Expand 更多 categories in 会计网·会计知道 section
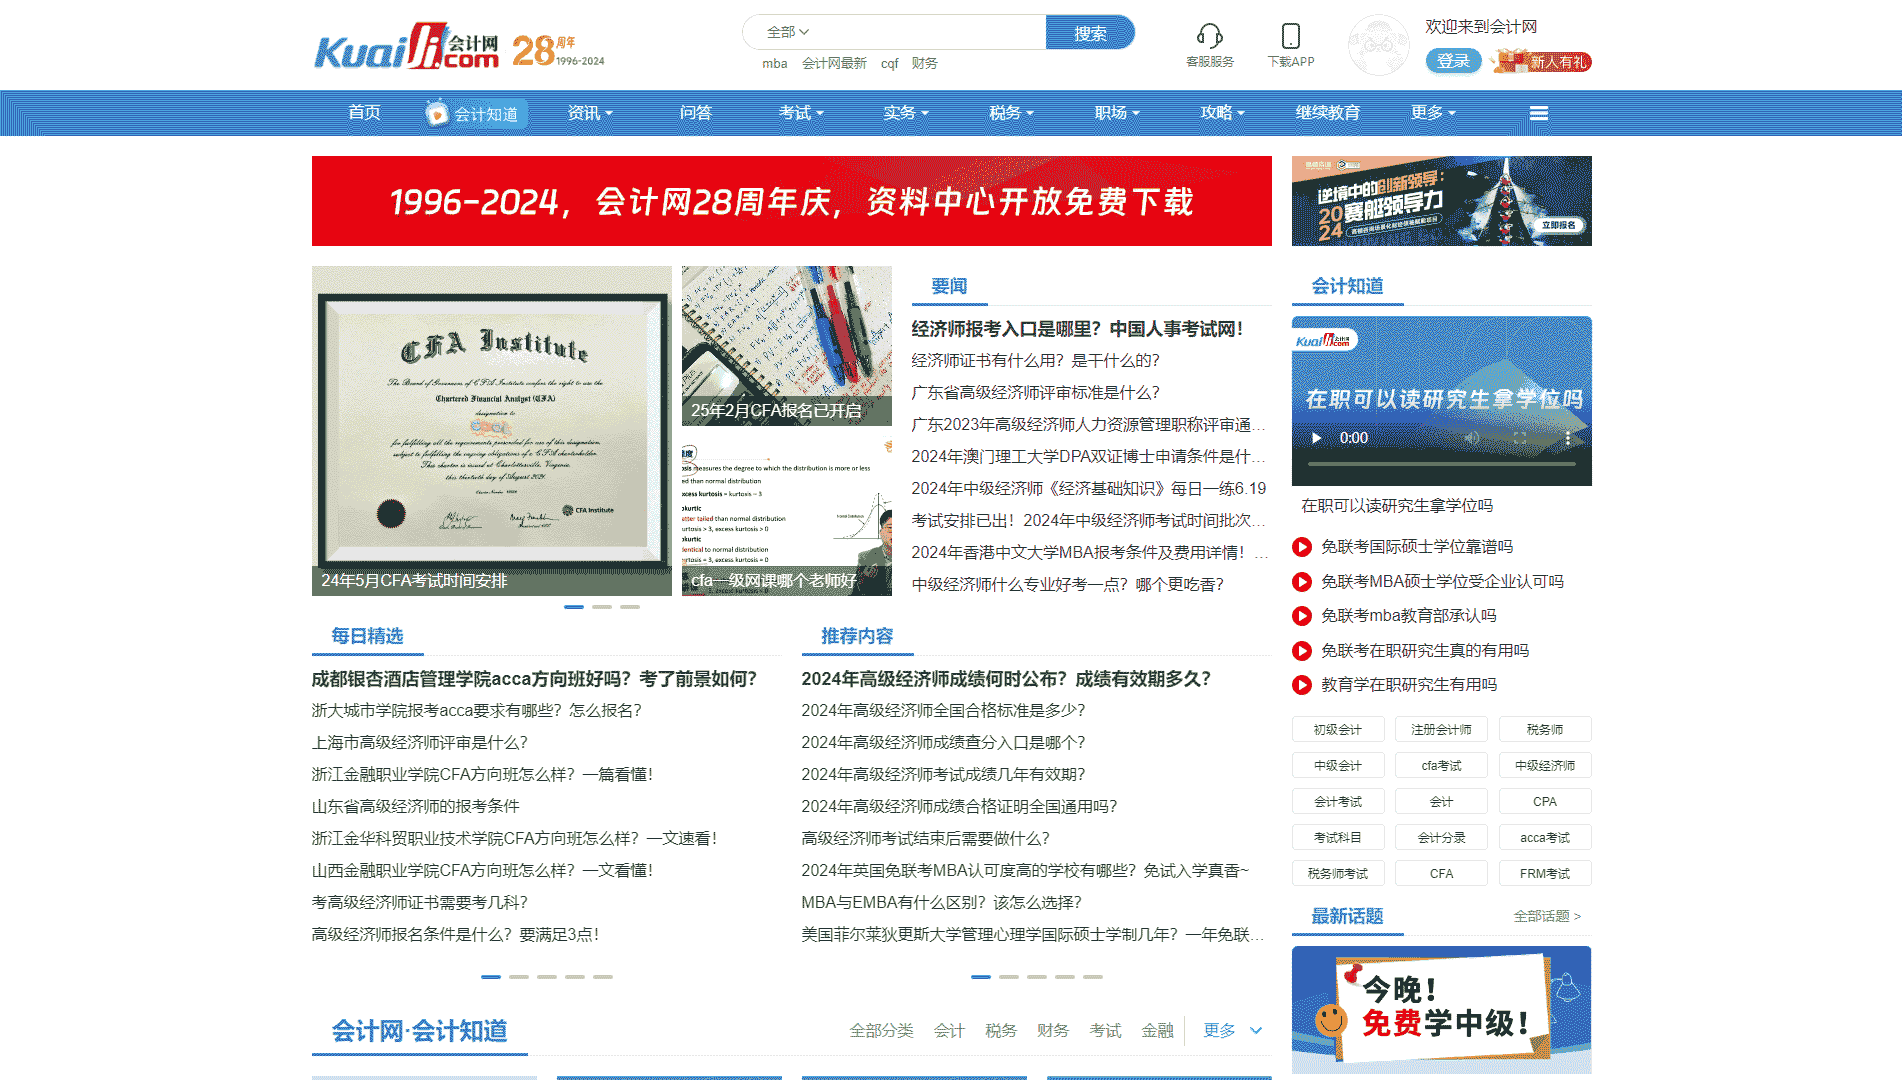The image size is (1902, 1080). click(1232, 1030)
